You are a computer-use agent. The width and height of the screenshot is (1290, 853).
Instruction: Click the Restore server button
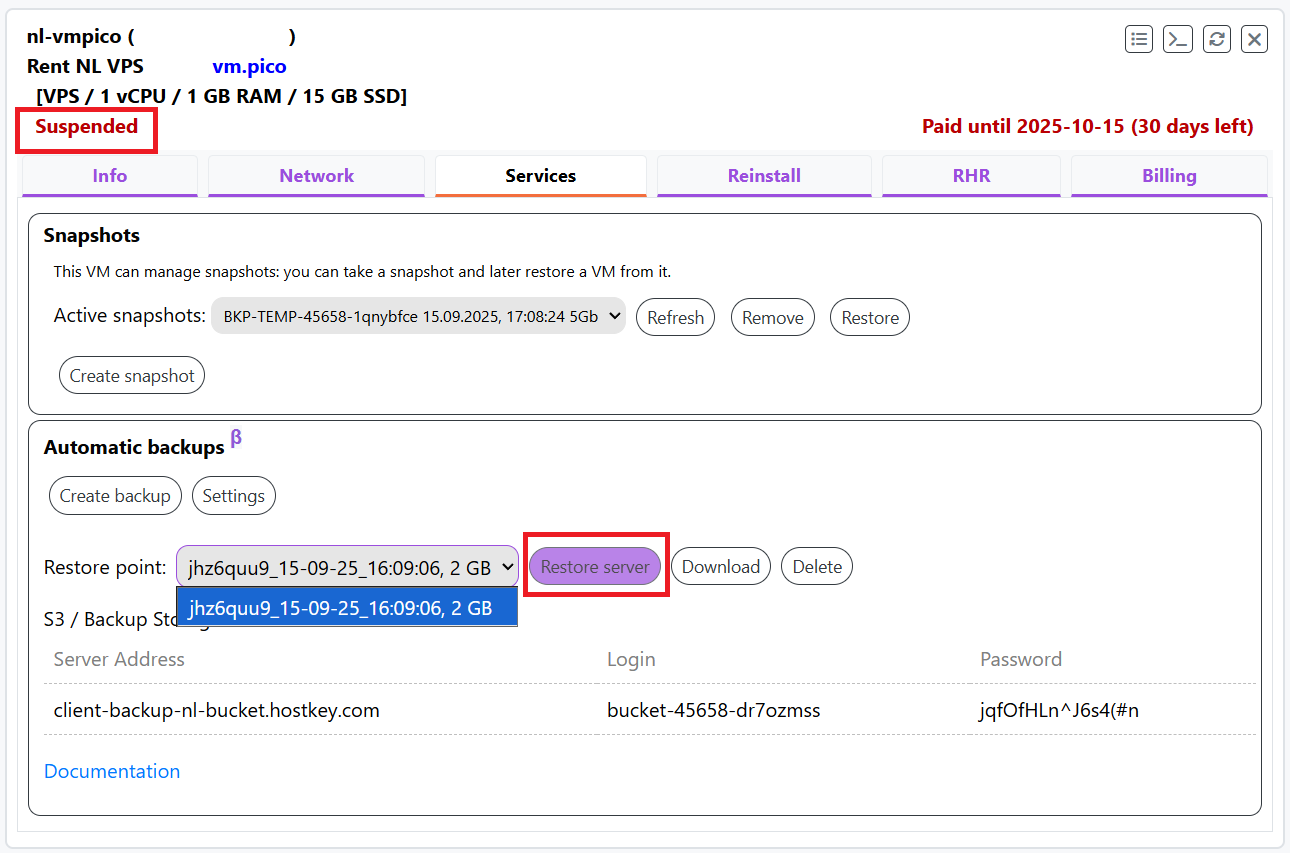click(595, 567)
